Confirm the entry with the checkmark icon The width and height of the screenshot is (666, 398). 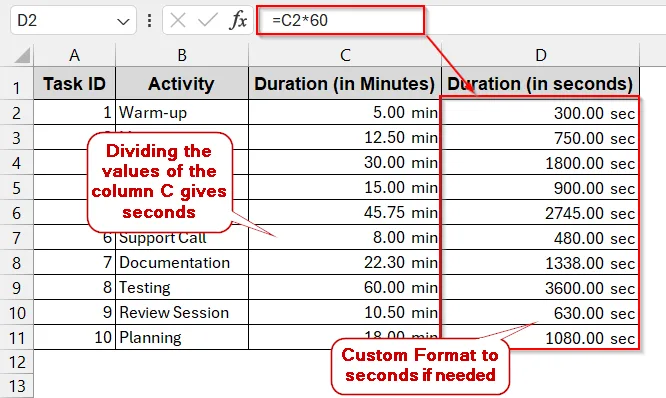[x=208, y=20]
